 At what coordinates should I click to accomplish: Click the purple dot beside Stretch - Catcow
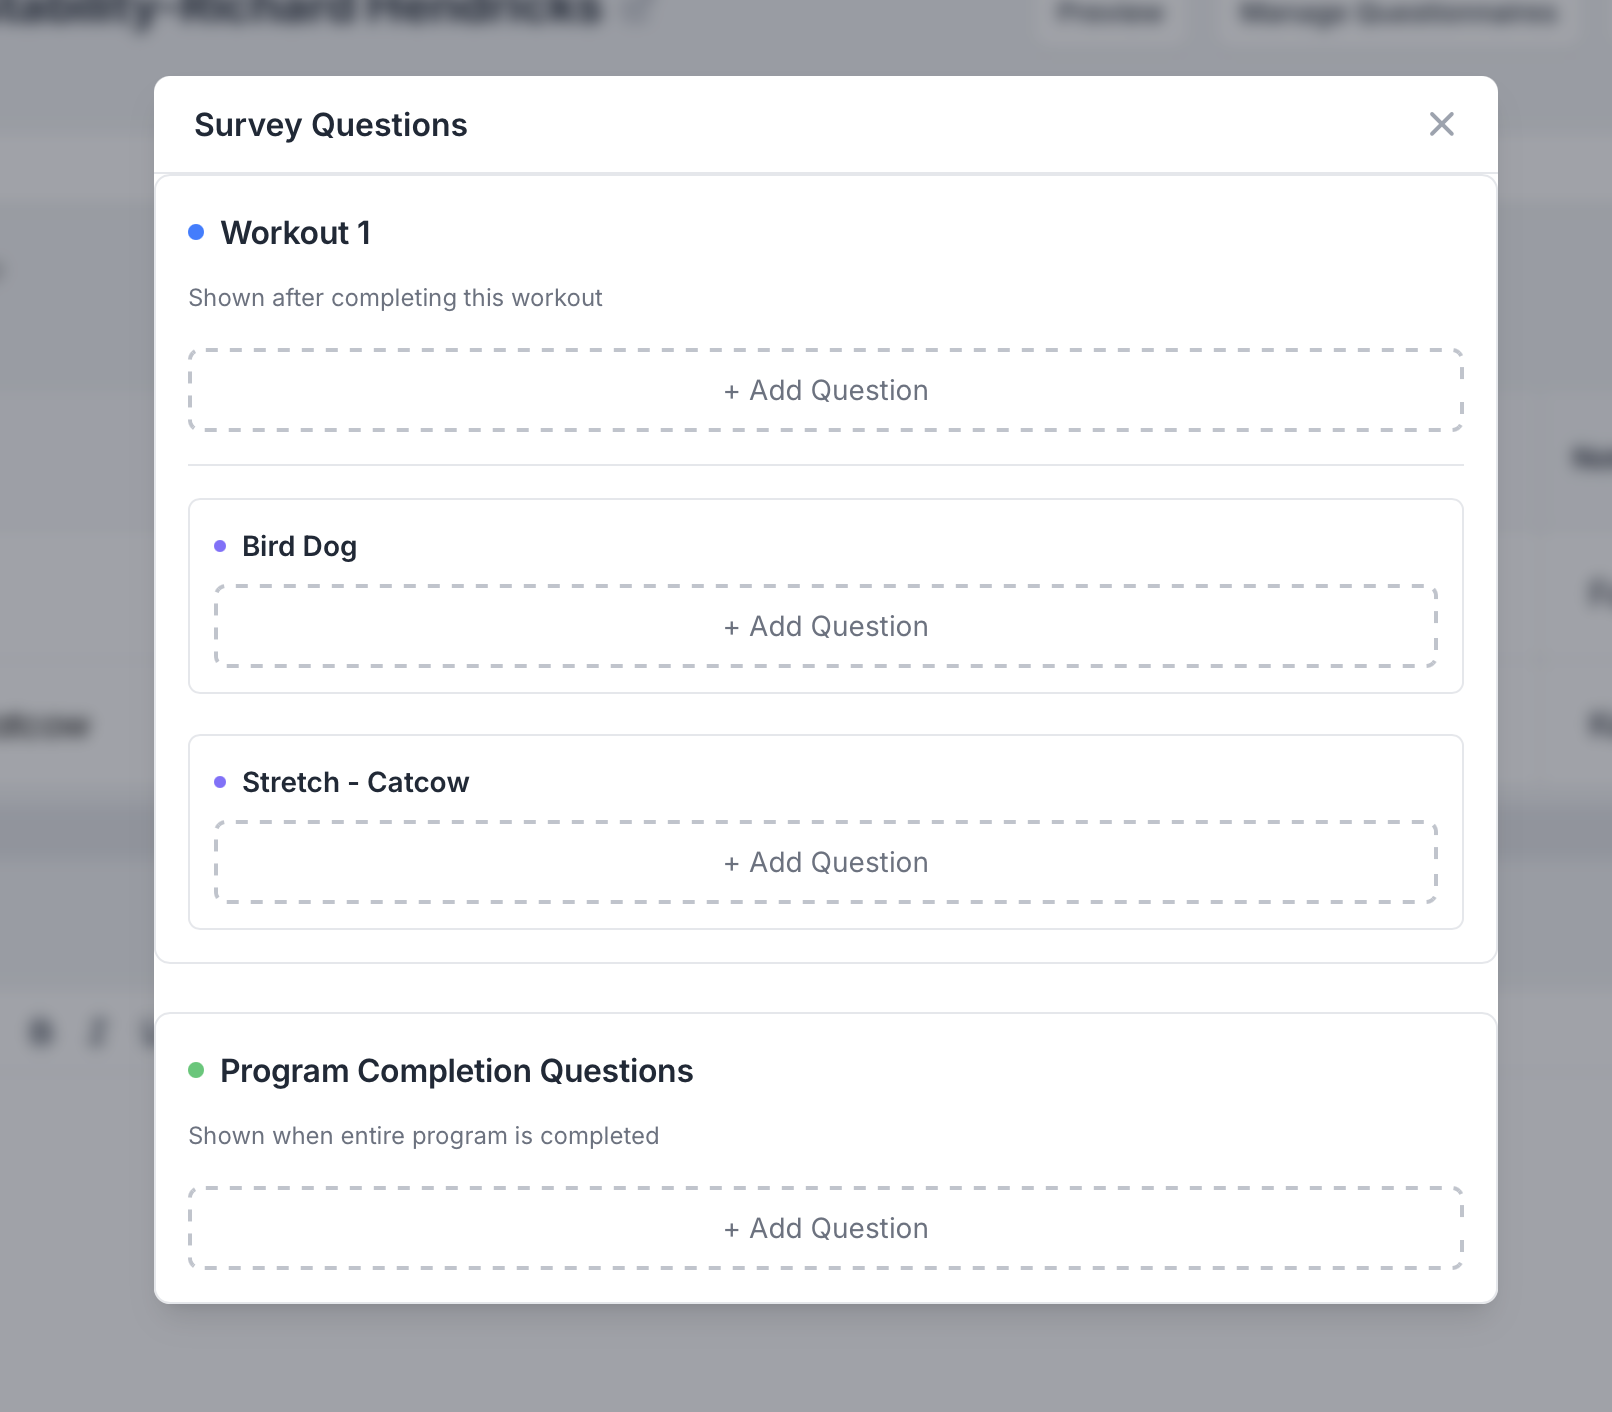[x=220, y=782]
